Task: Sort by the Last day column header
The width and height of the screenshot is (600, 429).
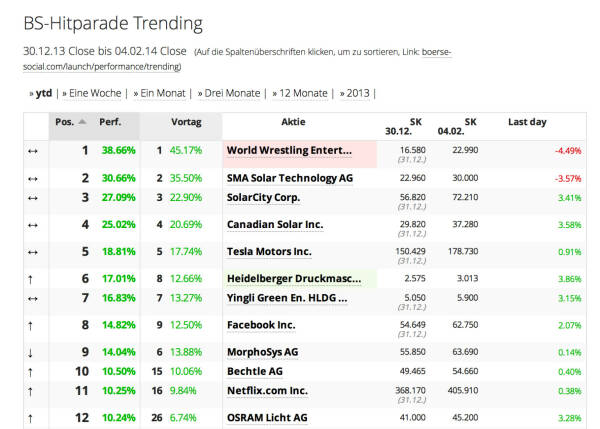Action: click(527, 122)
